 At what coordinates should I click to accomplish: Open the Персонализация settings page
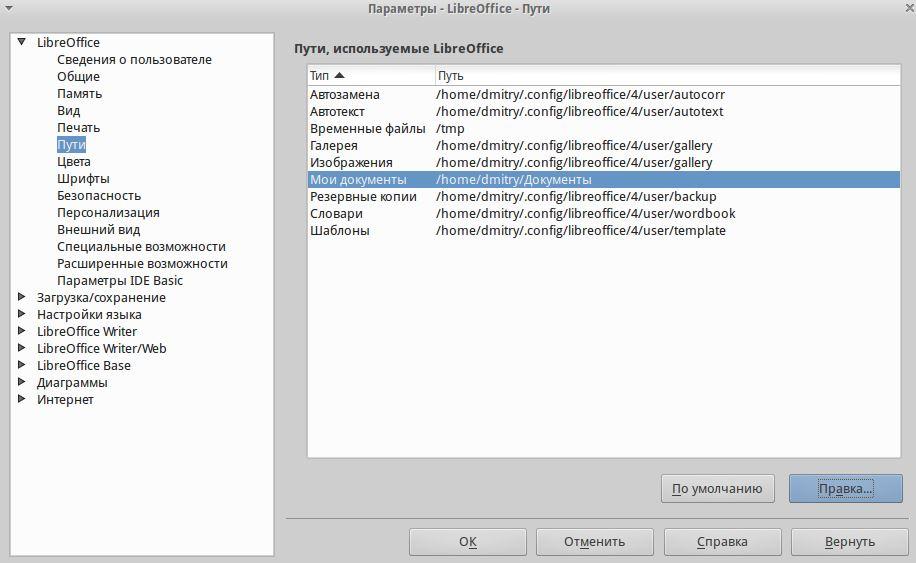pyautogui.click(x=108, y=213)
